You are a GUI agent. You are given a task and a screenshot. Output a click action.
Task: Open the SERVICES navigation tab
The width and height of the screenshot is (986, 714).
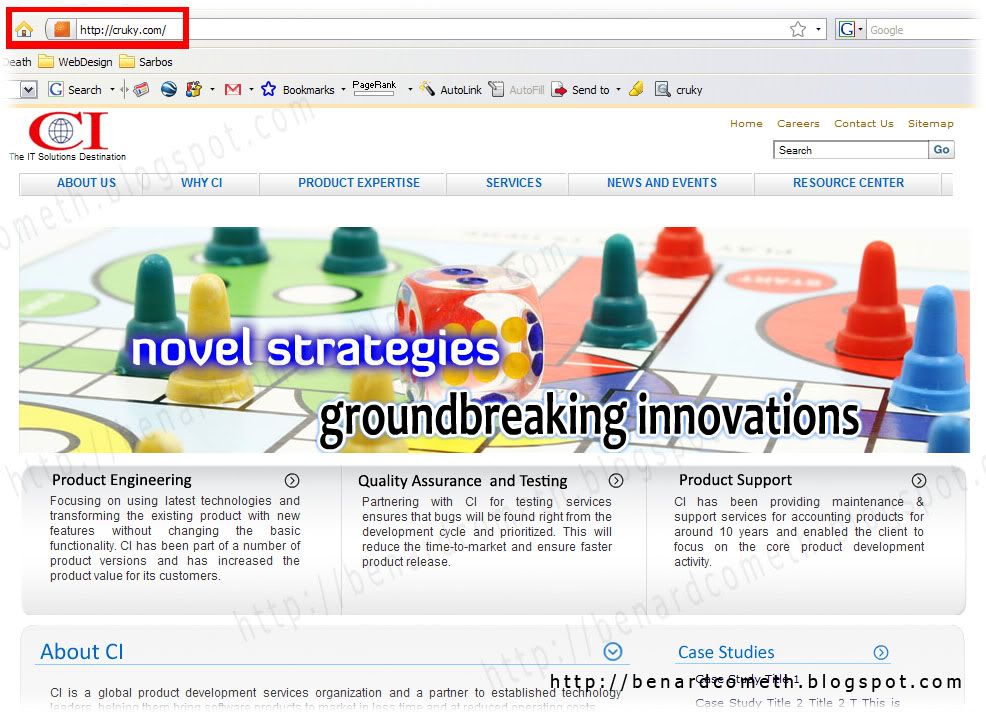pos(513,183)
